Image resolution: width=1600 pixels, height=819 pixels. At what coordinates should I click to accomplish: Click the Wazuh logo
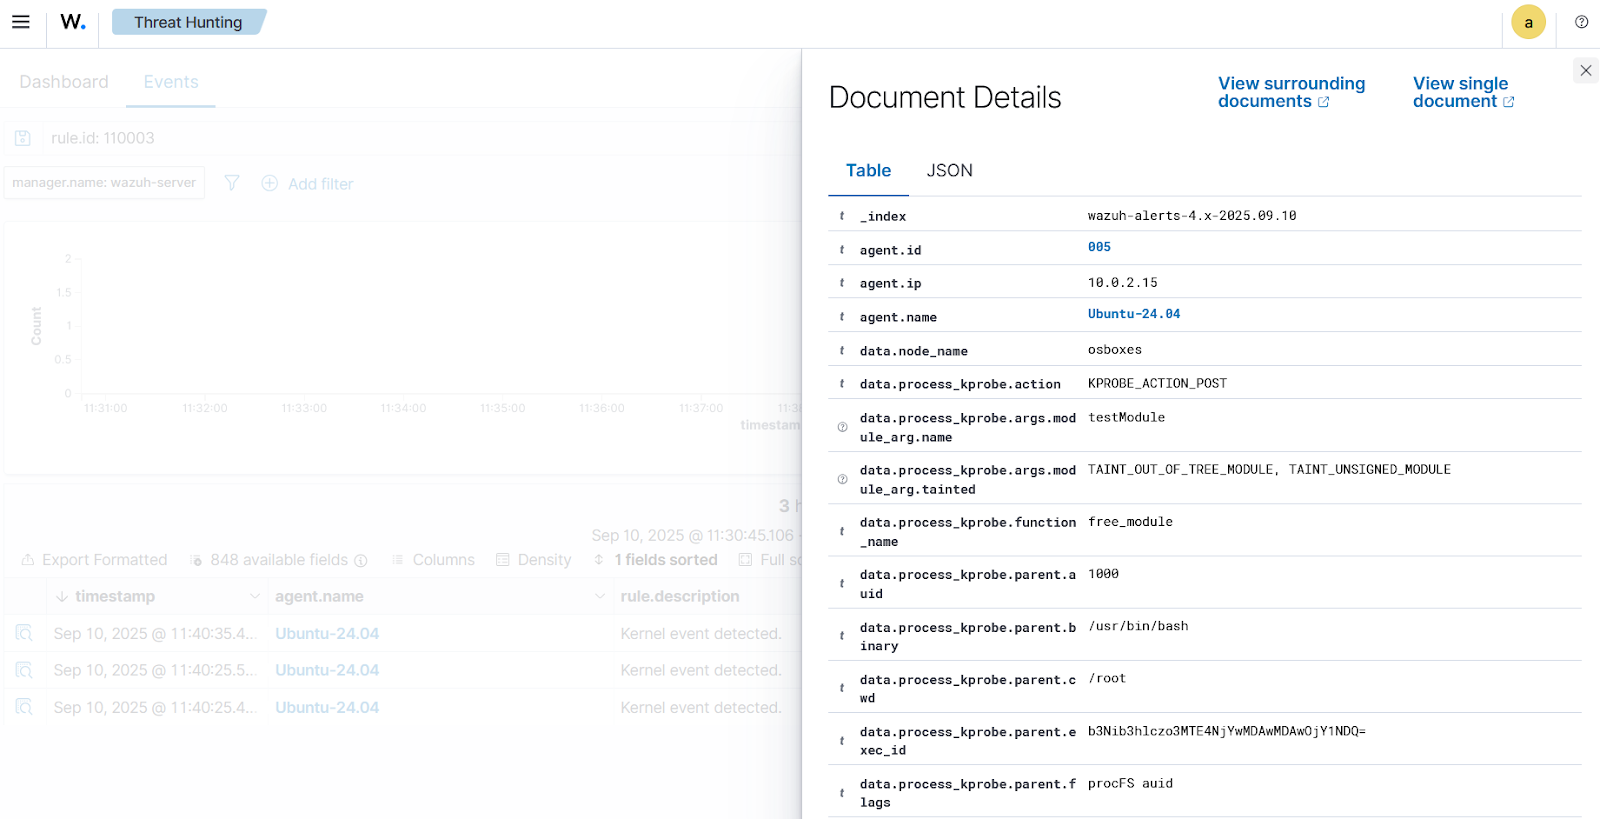[73, 22]
